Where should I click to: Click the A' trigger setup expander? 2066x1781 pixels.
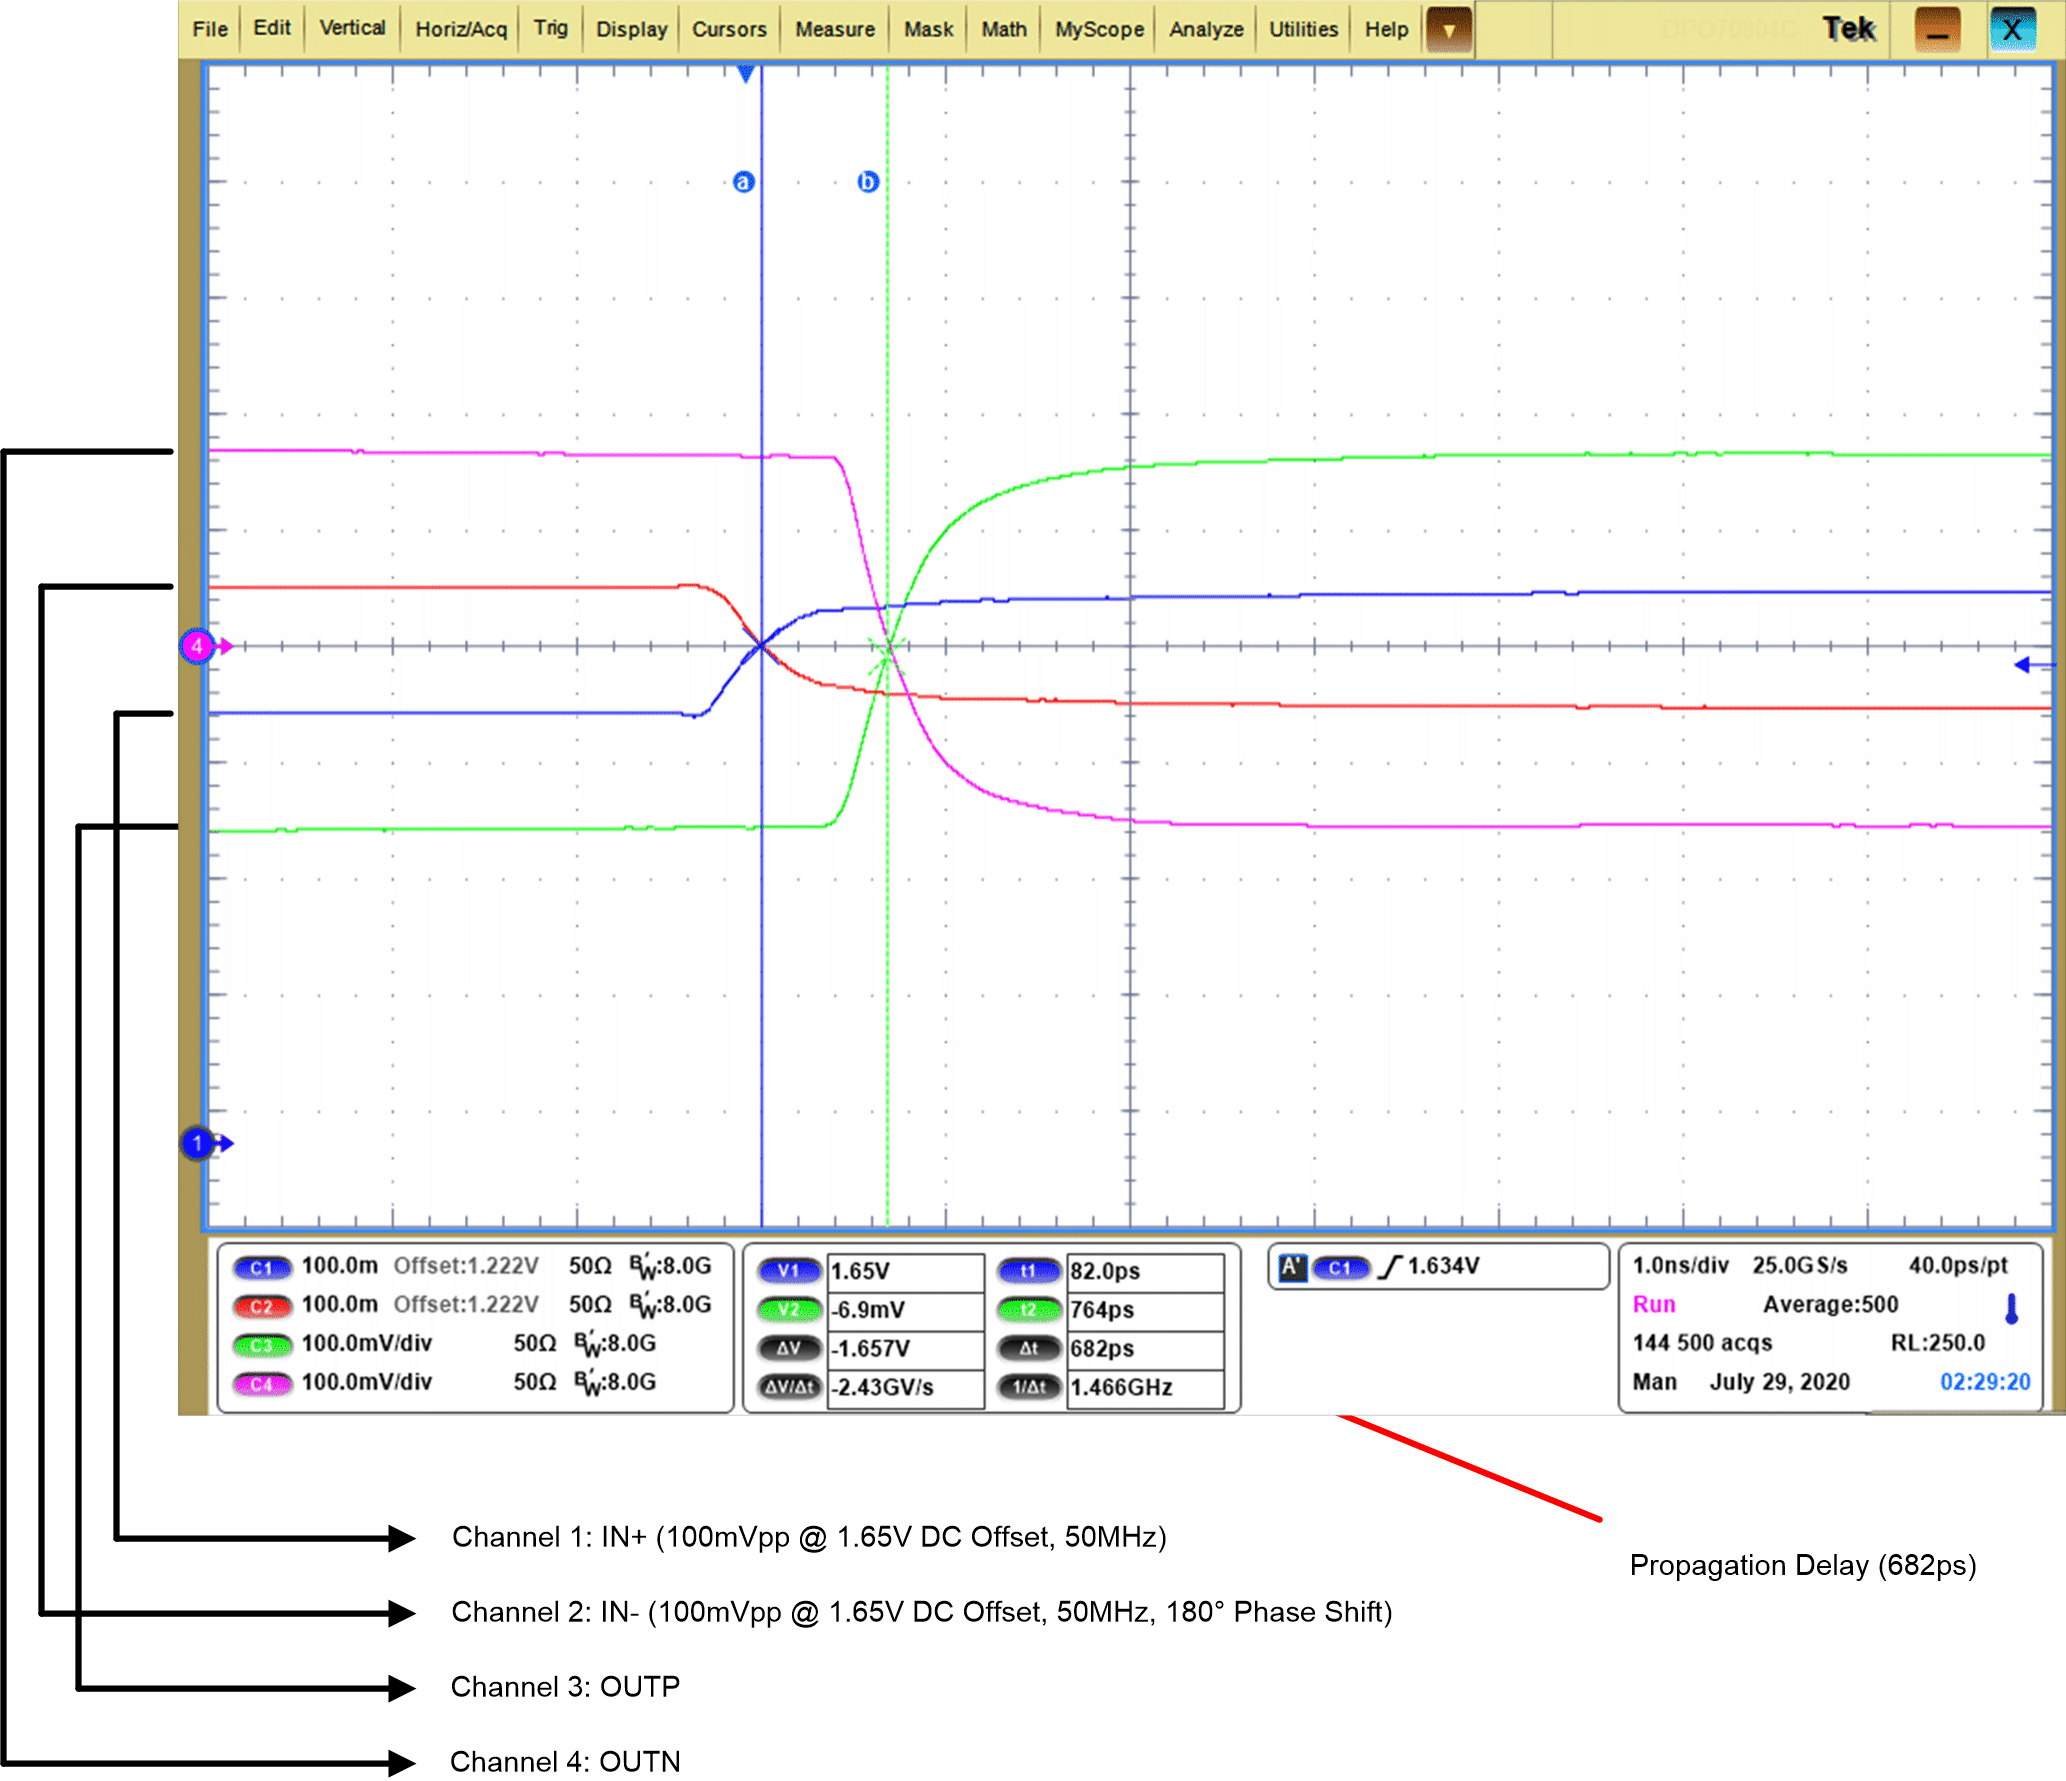click(x=1292, y=1267)
